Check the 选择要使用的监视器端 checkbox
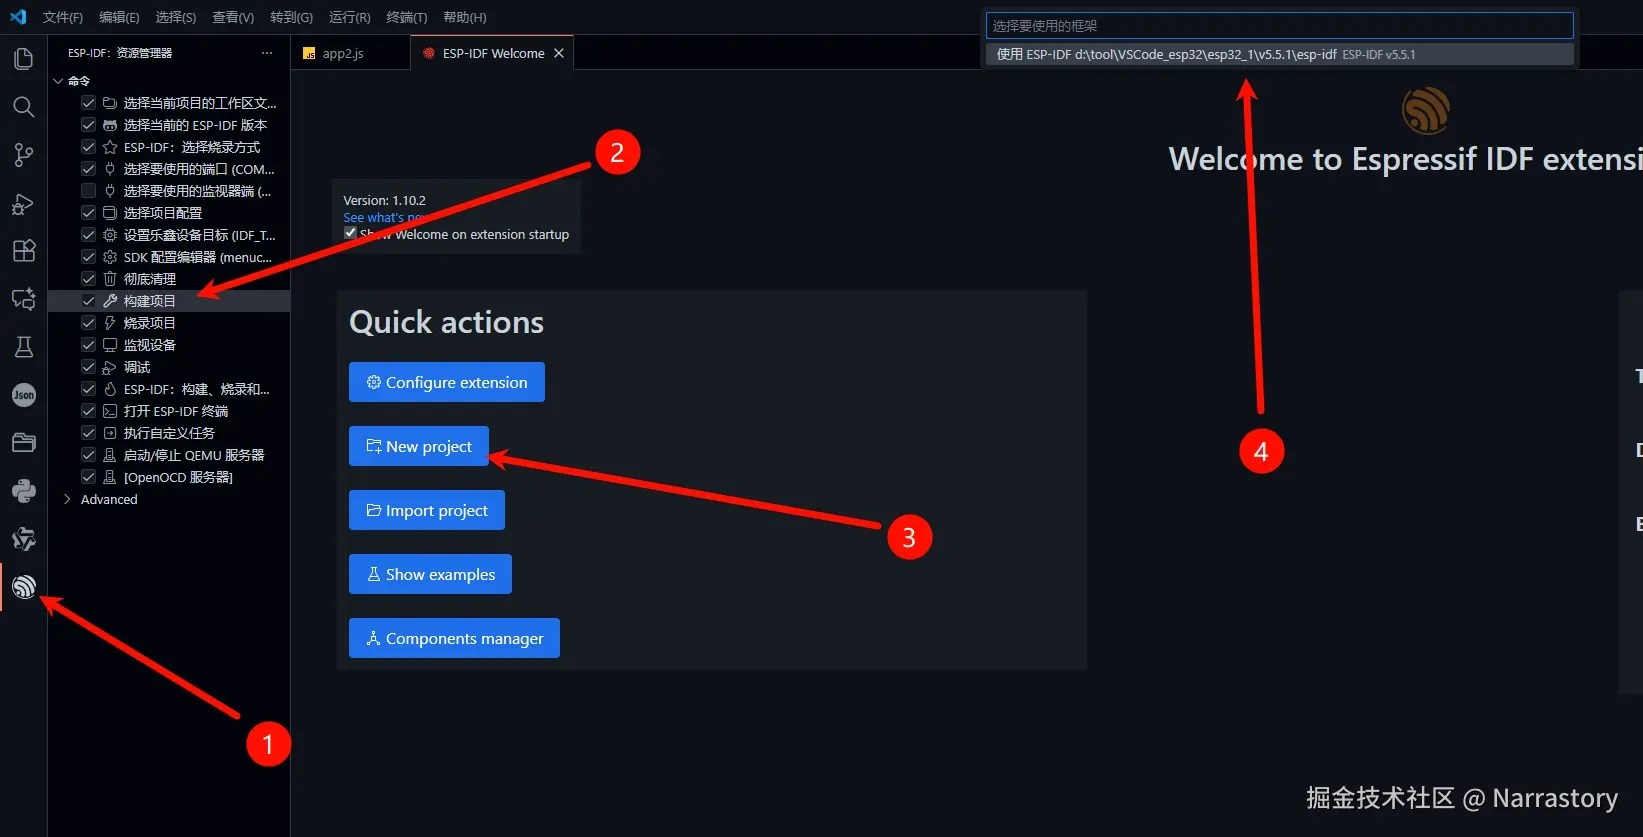1643x837 pixels. (x=88, y=191)
